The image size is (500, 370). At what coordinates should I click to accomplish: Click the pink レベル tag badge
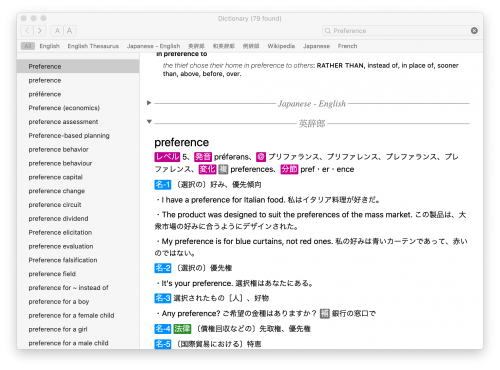[x=167, y=157]
